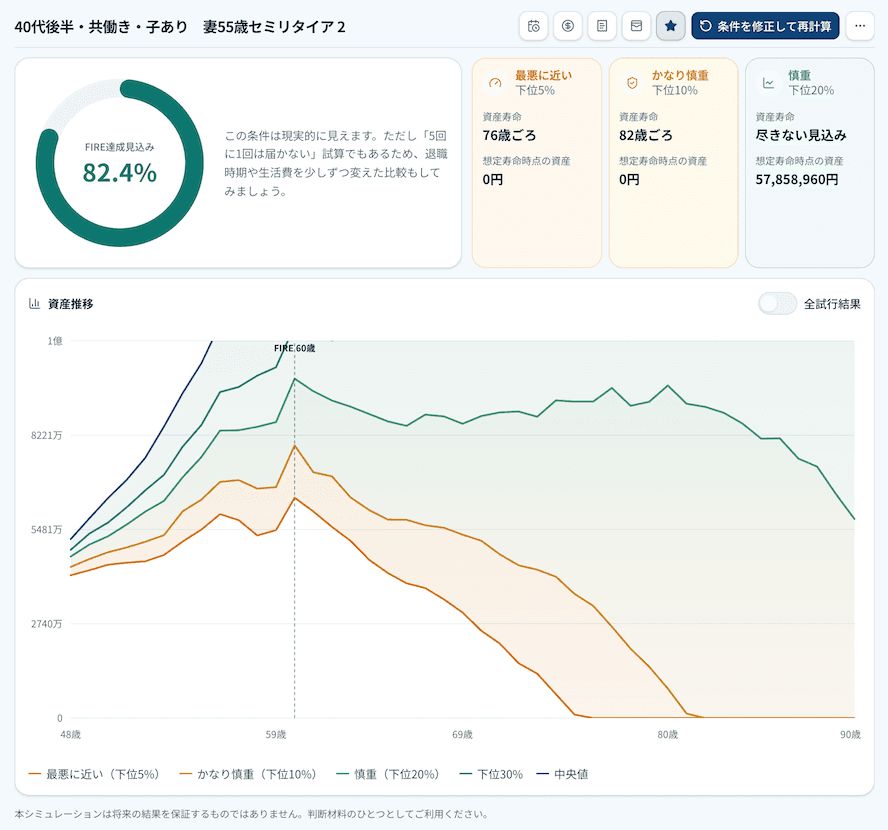Screen dimensions: 888x830
Task: Click the 69歳 x-axis label
Action: (x=462, y=734)
